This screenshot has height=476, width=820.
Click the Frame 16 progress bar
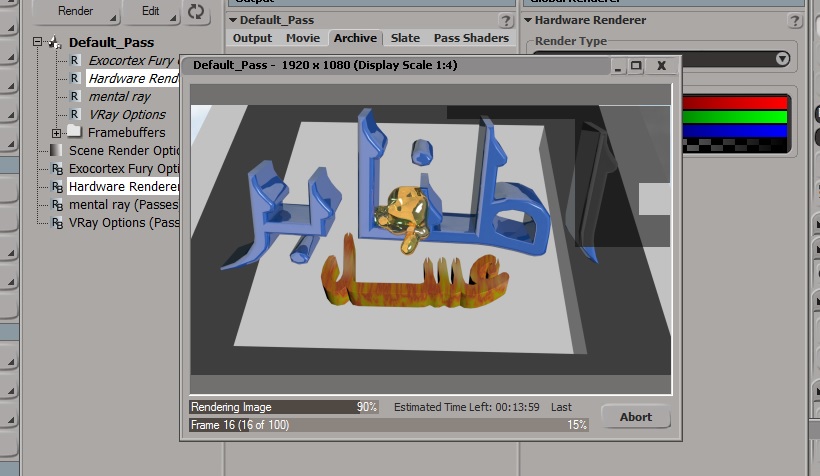coord(389,425)
